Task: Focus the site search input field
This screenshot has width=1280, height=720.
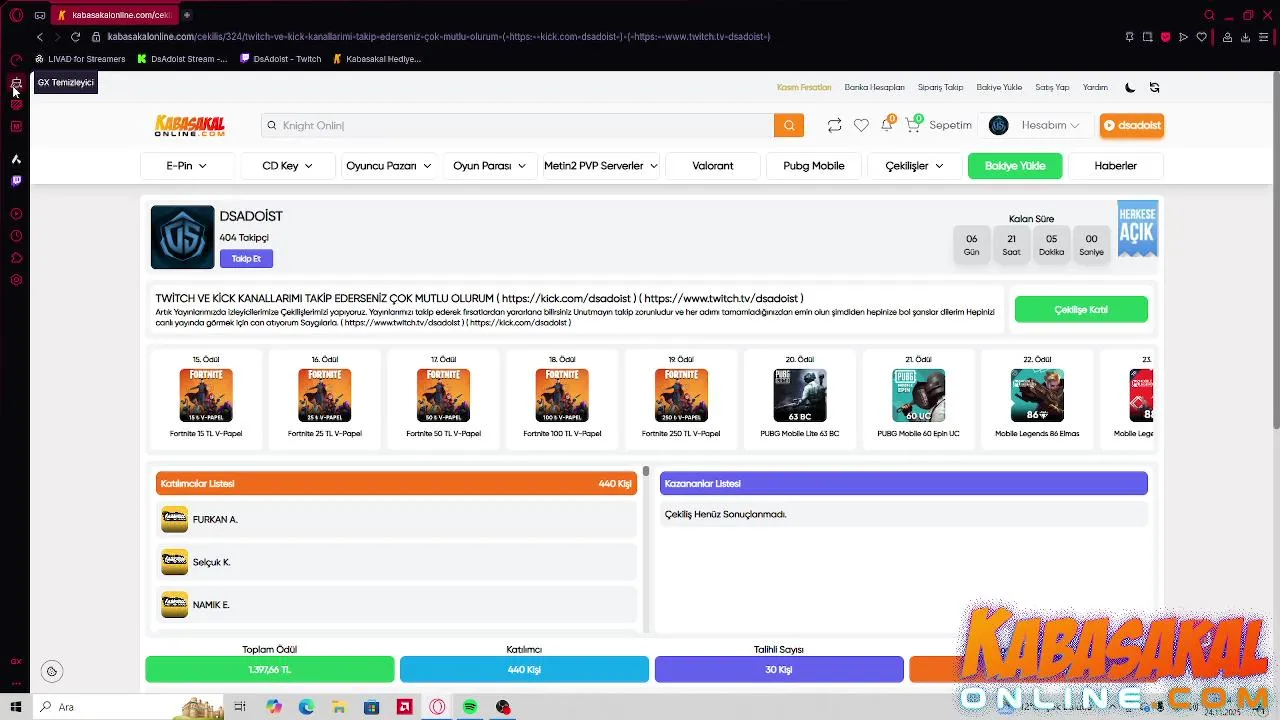Action: pos(518,125)
